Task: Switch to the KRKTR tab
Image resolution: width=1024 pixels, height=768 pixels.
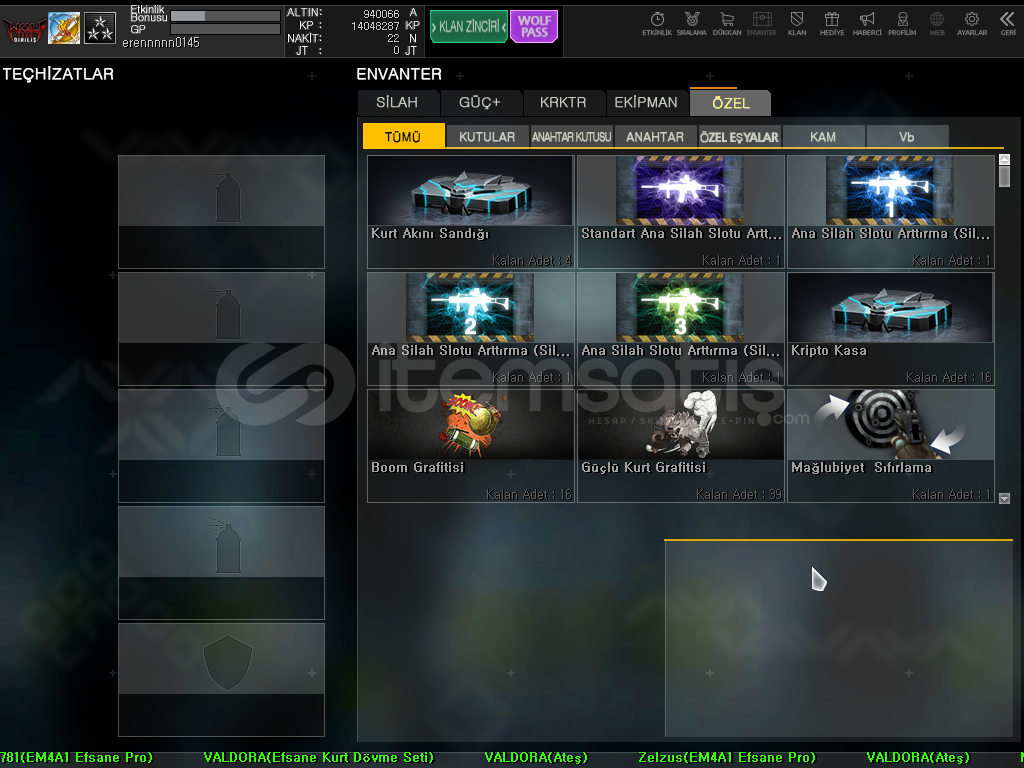Action: 563,103
